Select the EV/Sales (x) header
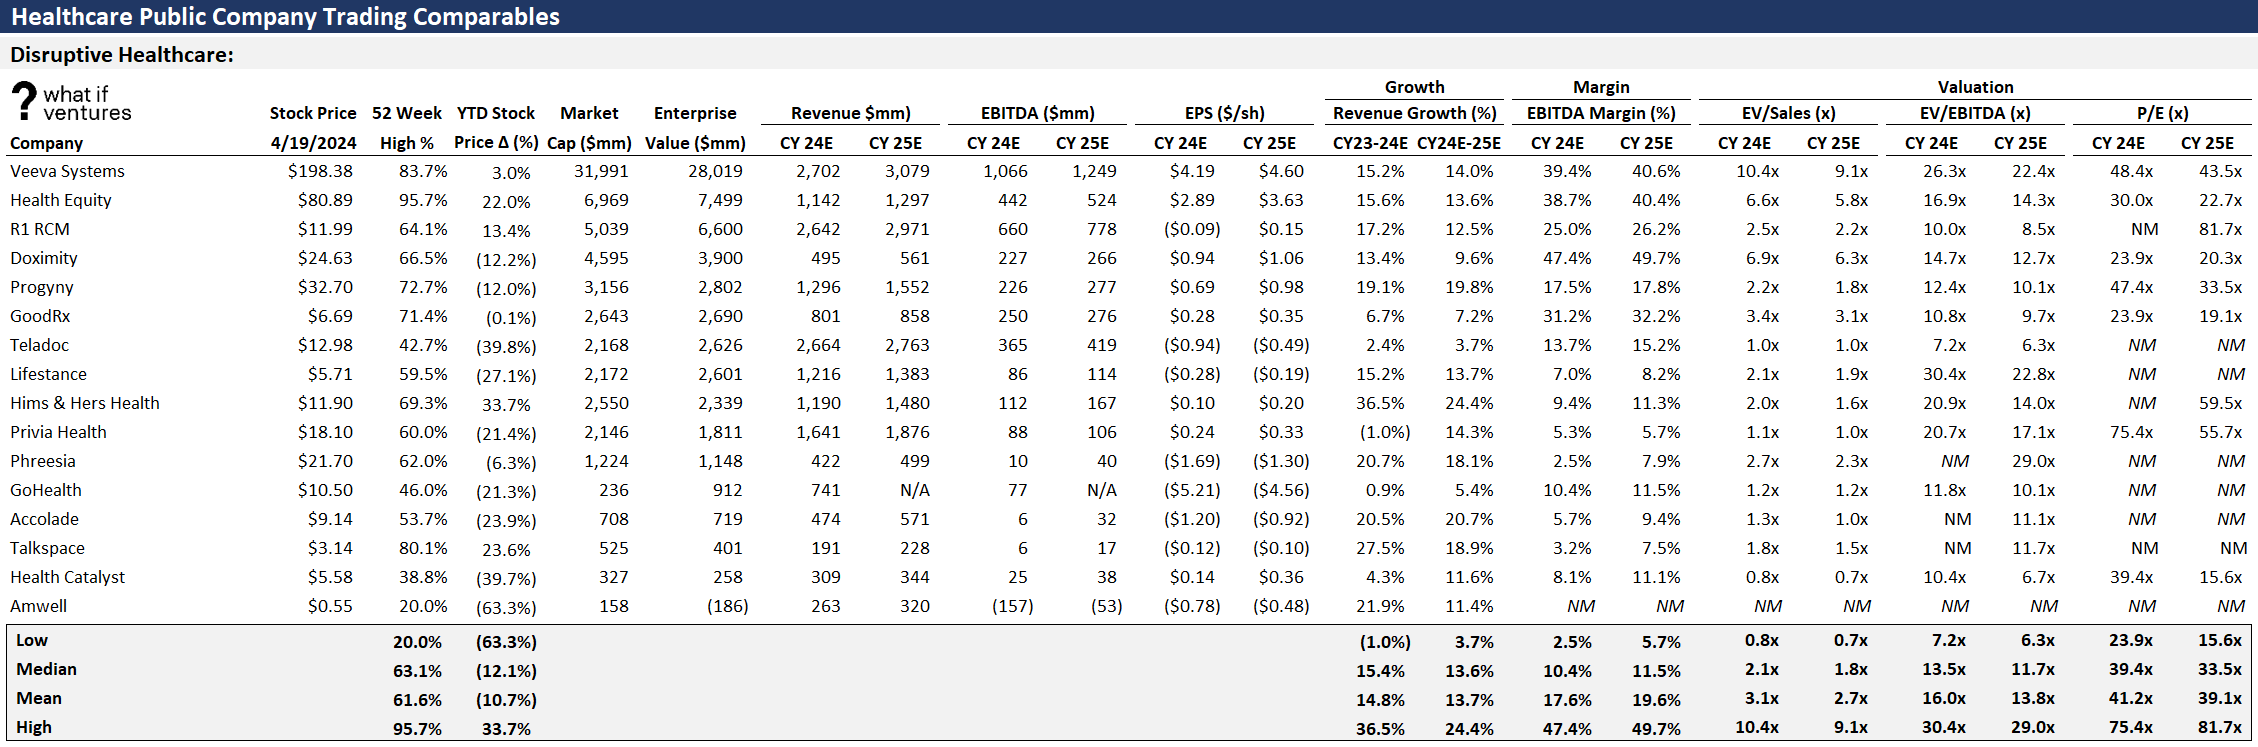Image resolution: width=2258 pixels, height=747 pixels. 1789,113
